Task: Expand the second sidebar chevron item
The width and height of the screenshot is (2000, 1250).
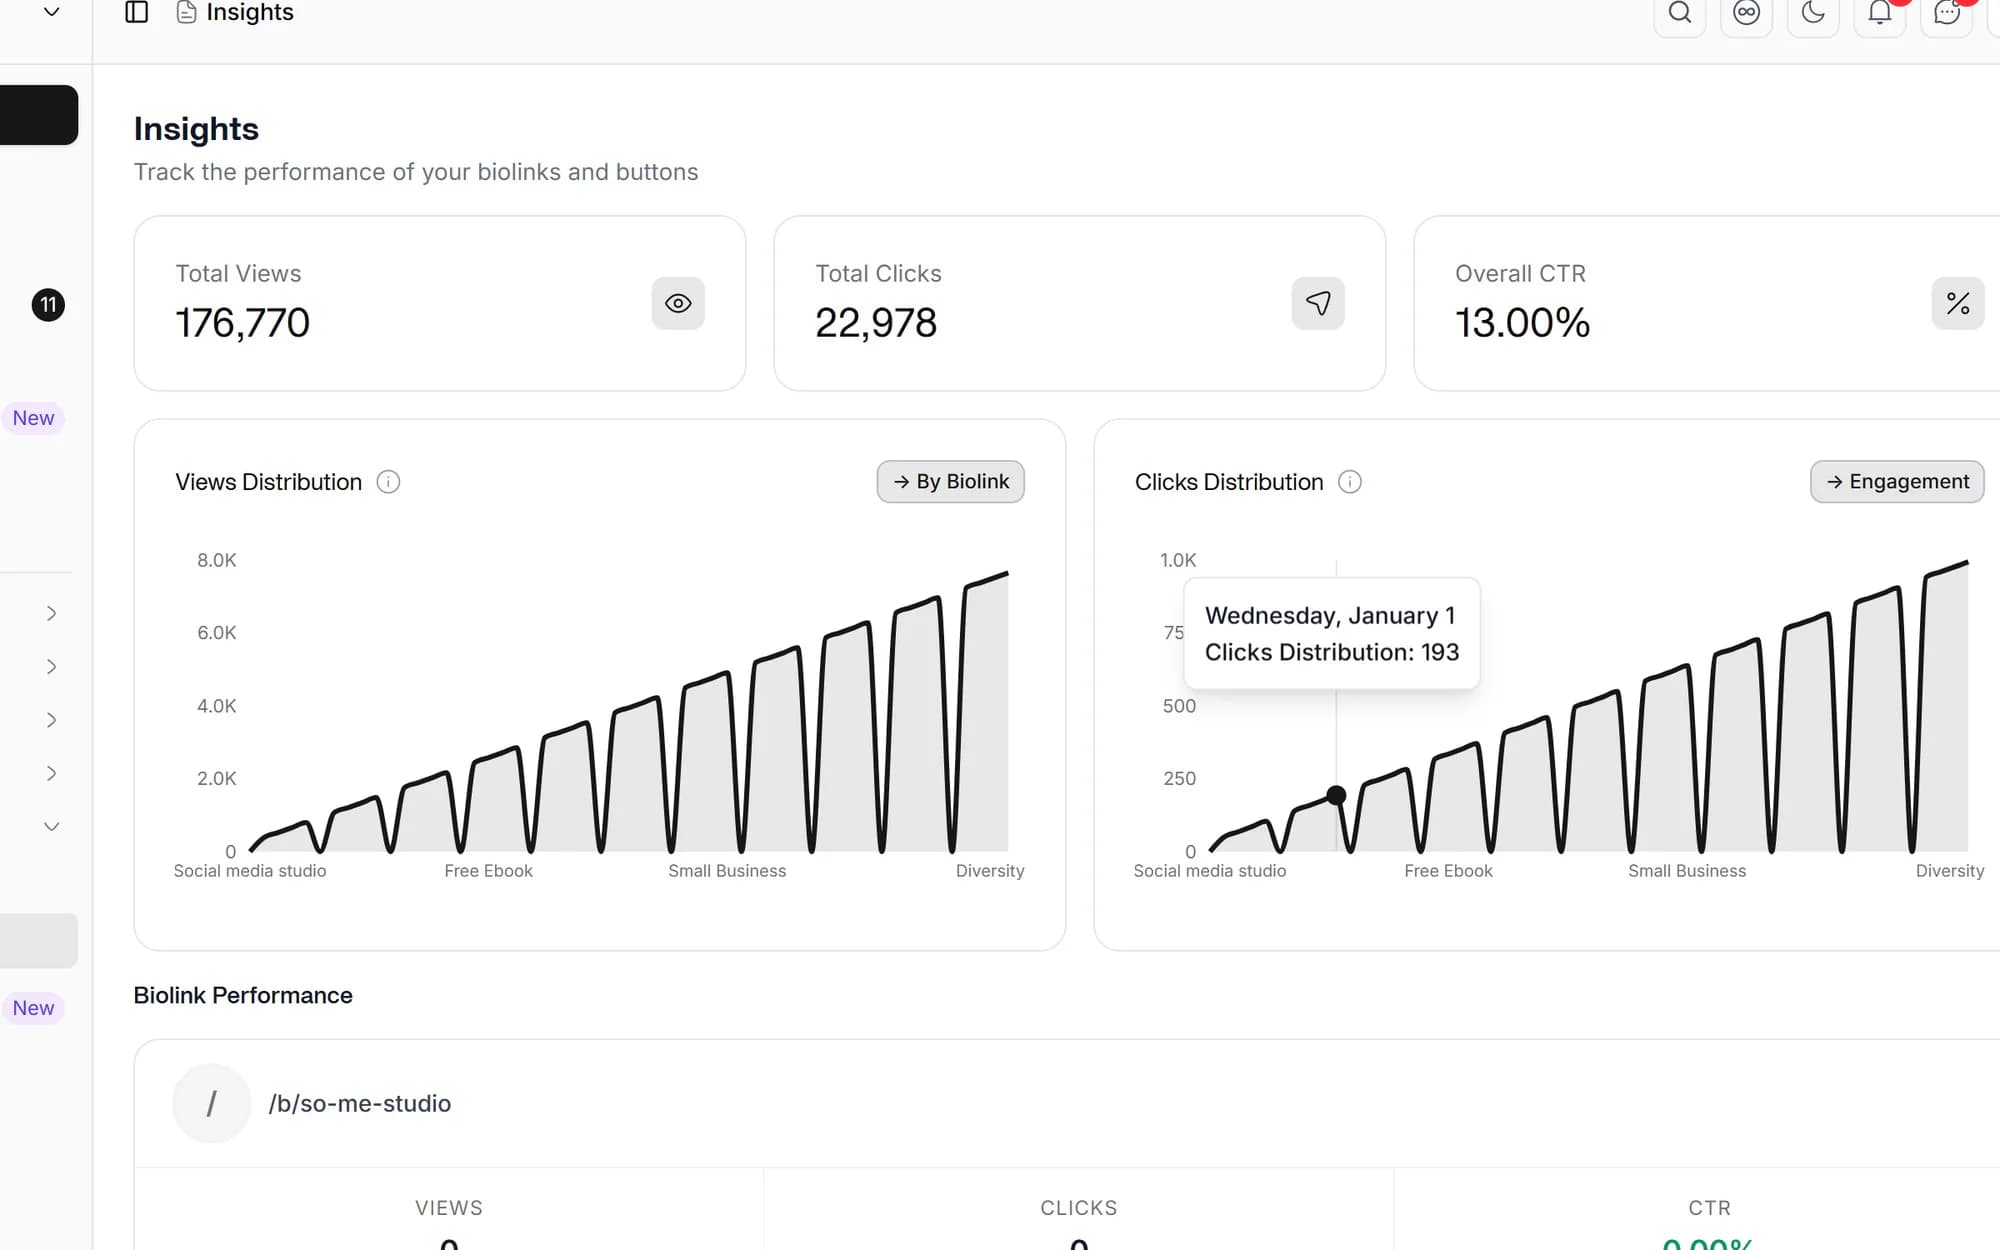Action: click(x=52, y=666)
